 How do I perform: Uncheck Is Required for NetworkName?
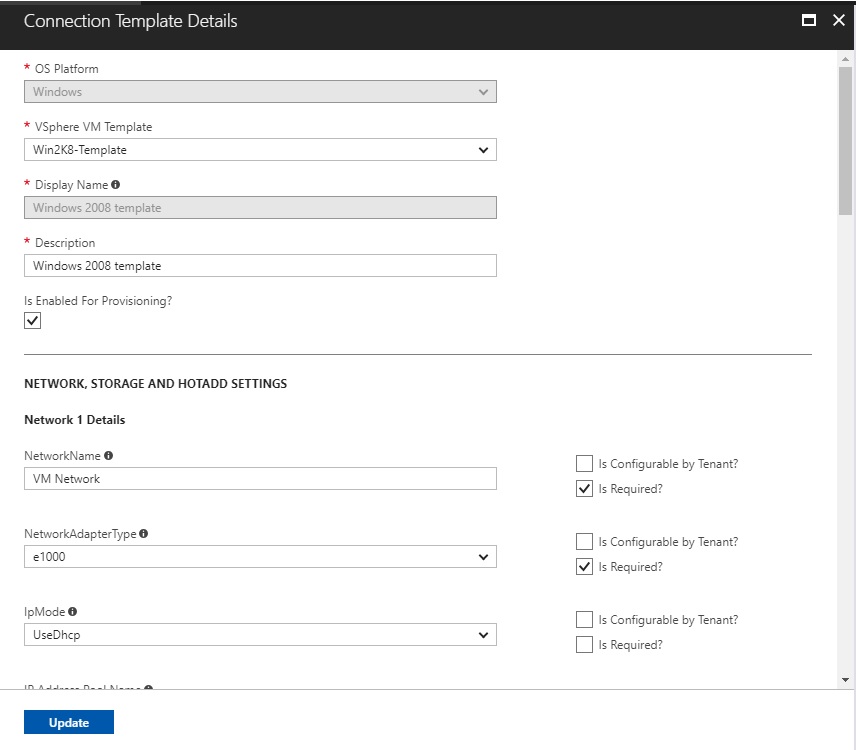coord(584,489)
